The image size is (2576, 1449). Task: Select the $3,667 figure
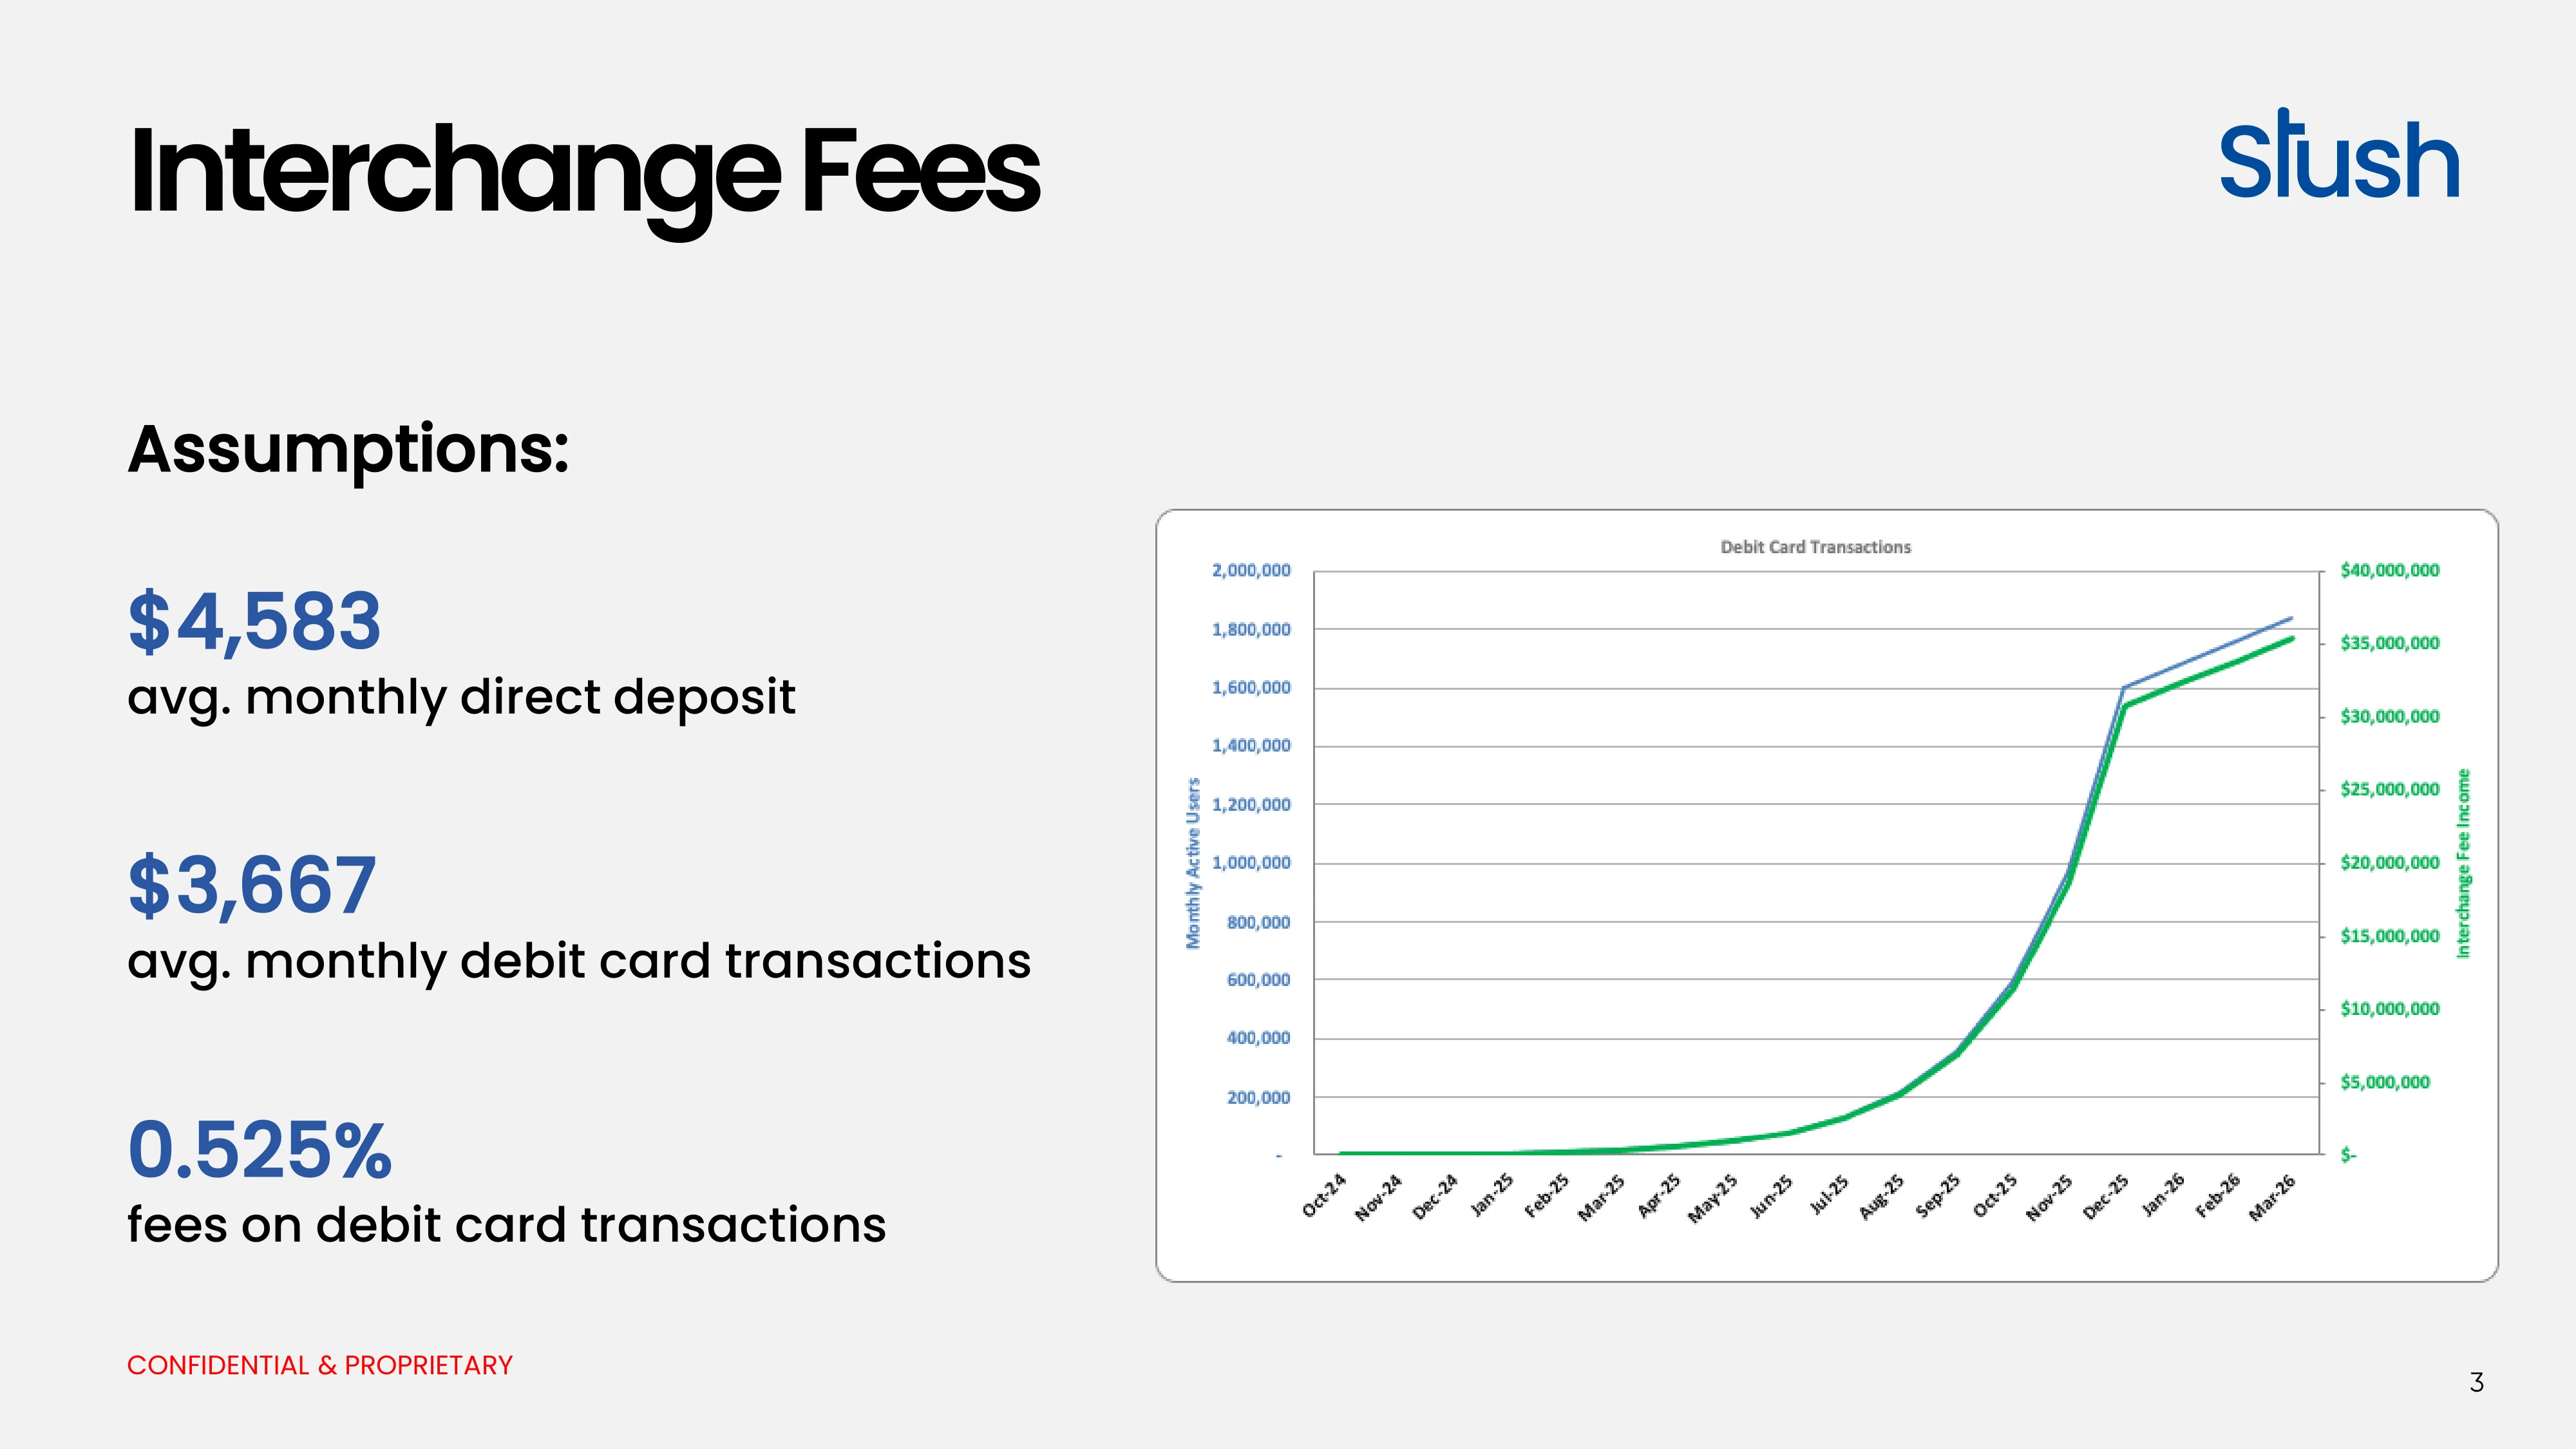tap(252, 885)
